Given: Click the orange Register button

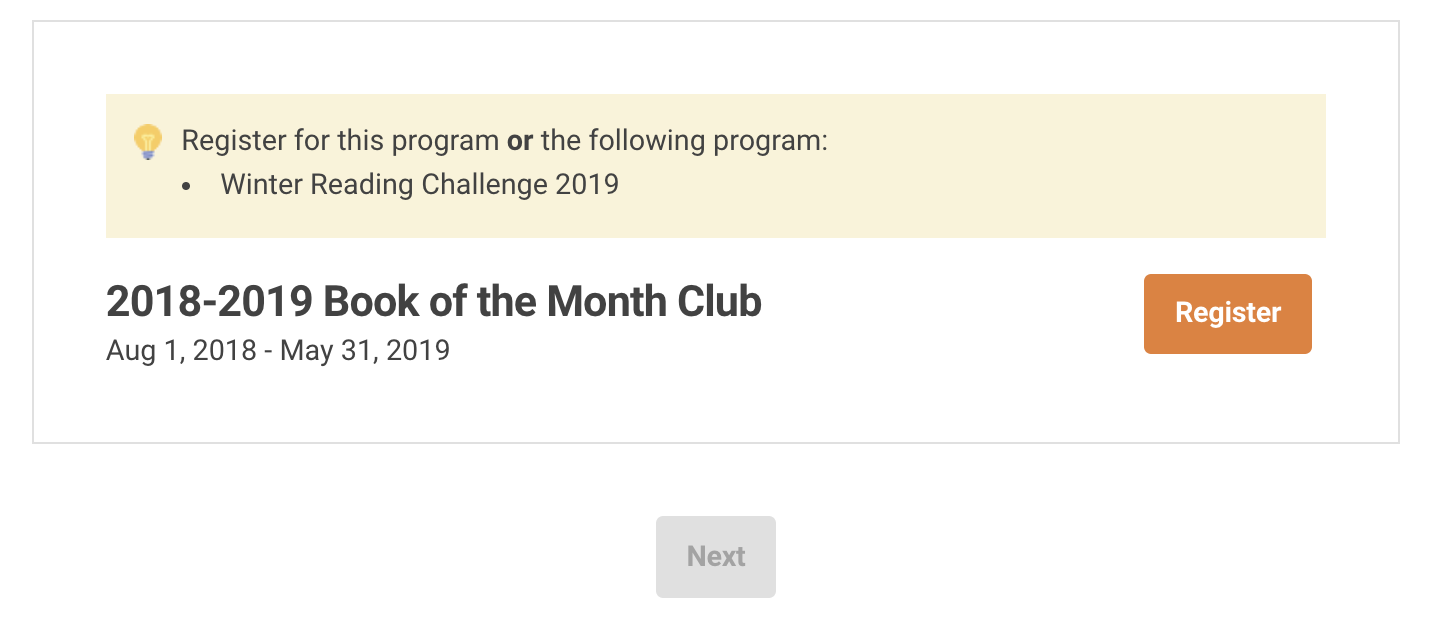Looking at the screenshot, I should [x=1227, y=313].
